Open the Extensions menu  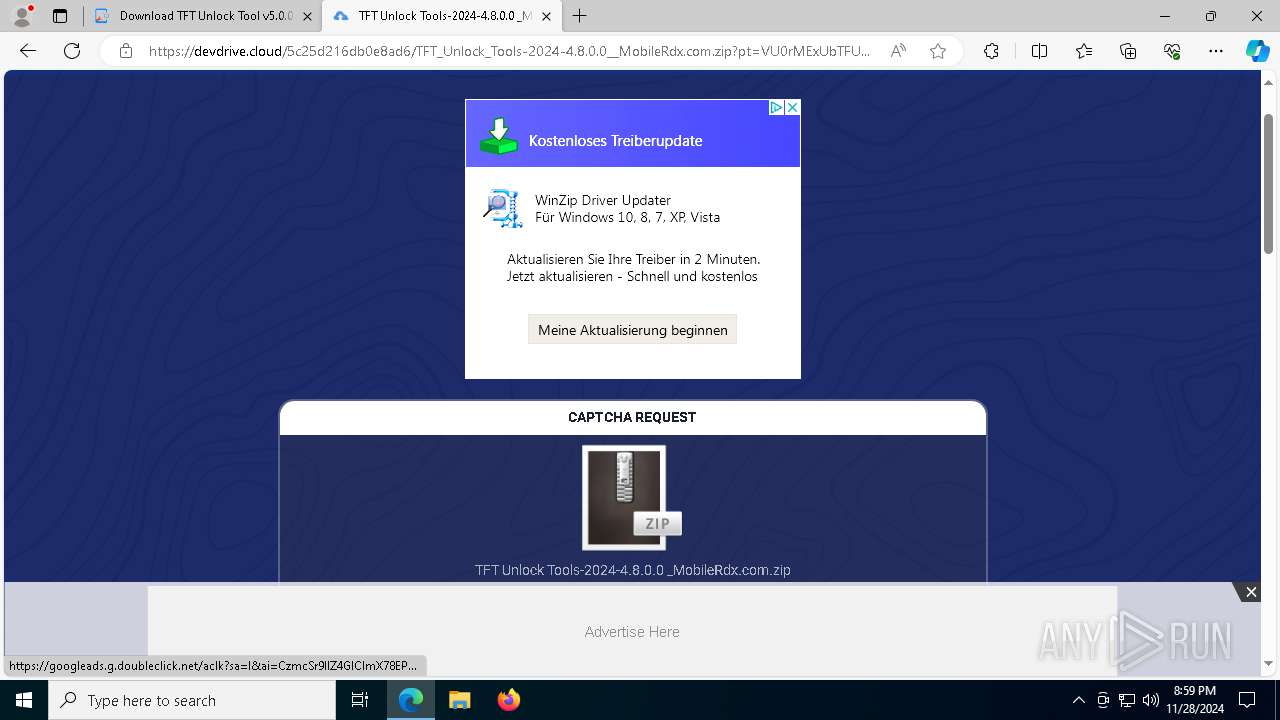coord(991,51)
